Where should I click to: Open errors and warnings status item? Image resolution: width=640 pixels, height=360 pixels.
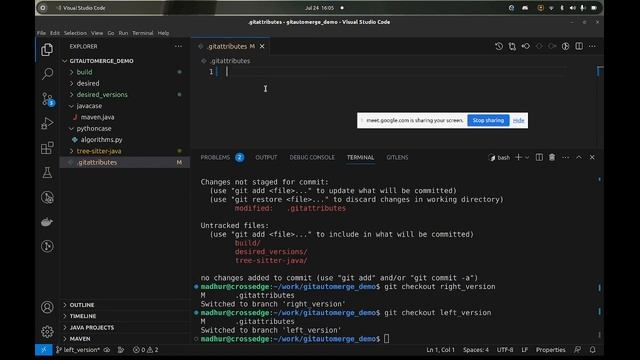tap(146, 350)
